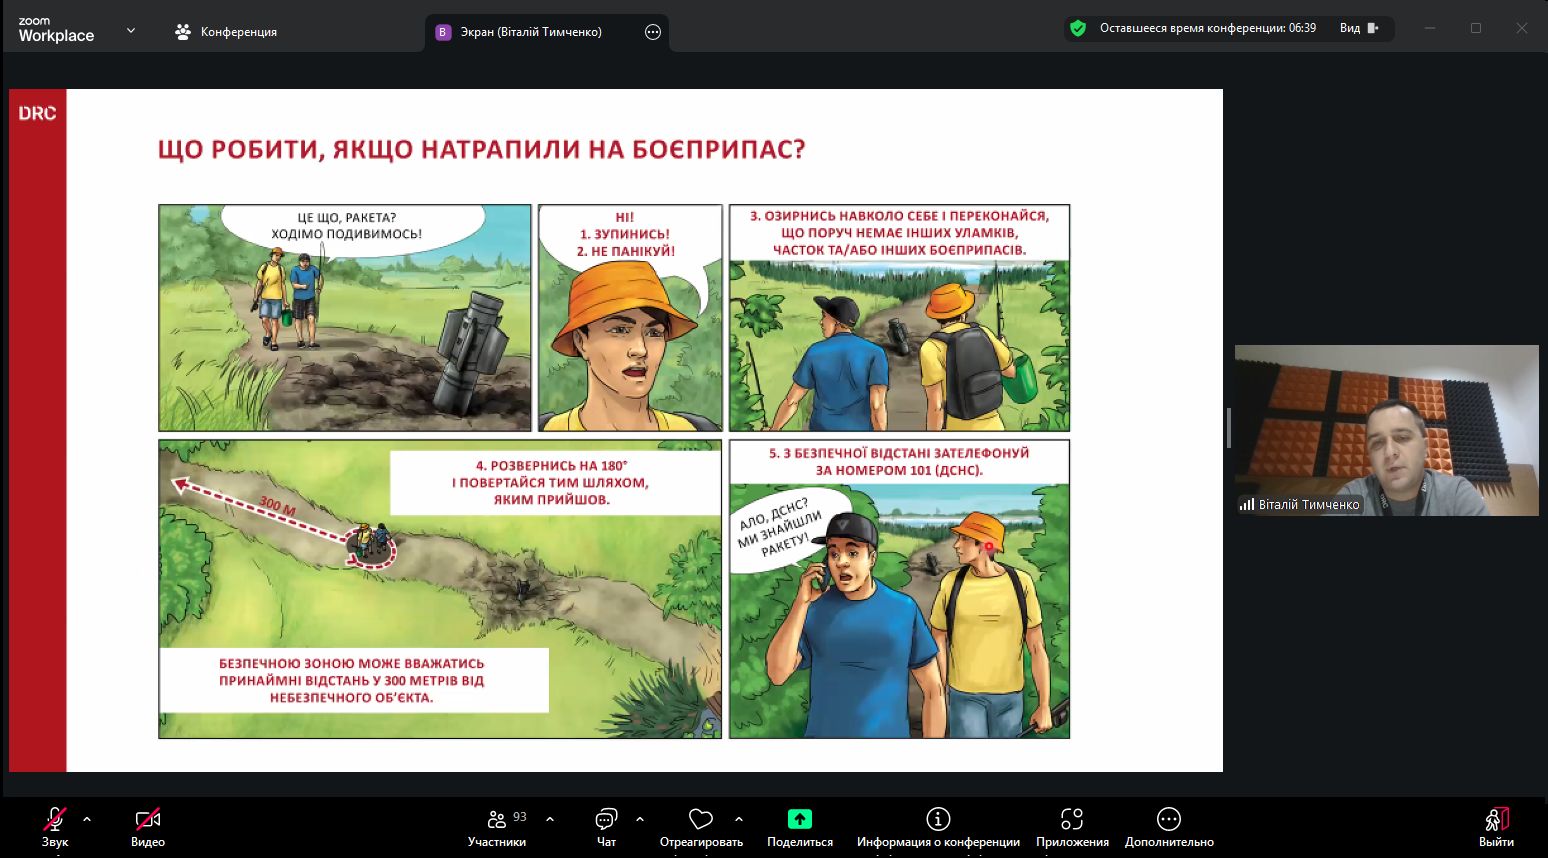Image resolution: width=1548 pixels, height=858 pixels.
Task: Expand reactions arrow beside Отреагировать
Action: 739,819
